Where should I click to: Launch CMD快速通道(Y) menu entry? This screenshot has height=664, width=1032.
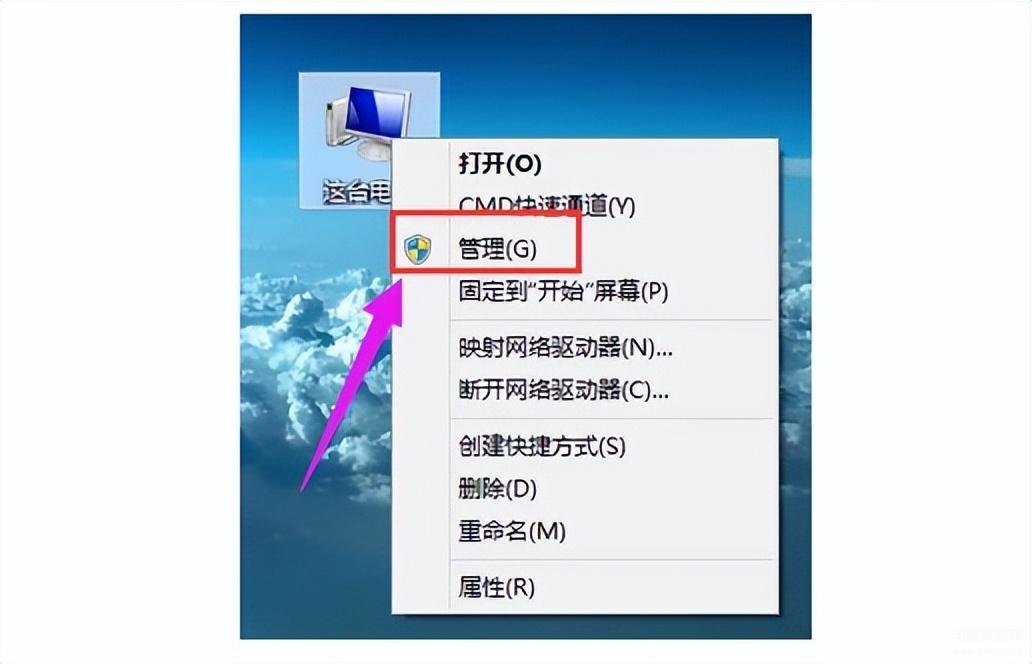(x=546, y=205)
